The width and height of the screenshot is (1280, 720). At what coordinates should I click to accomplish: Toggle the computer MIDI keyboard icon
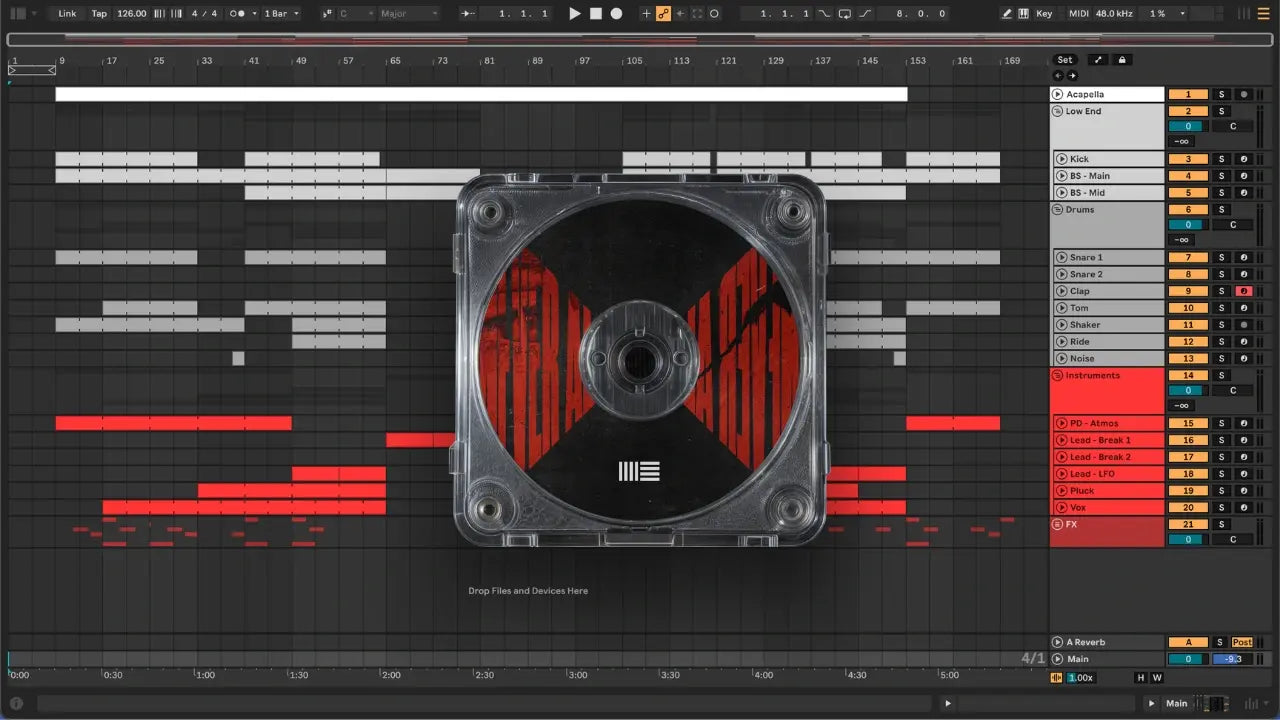coord(1024,14)
